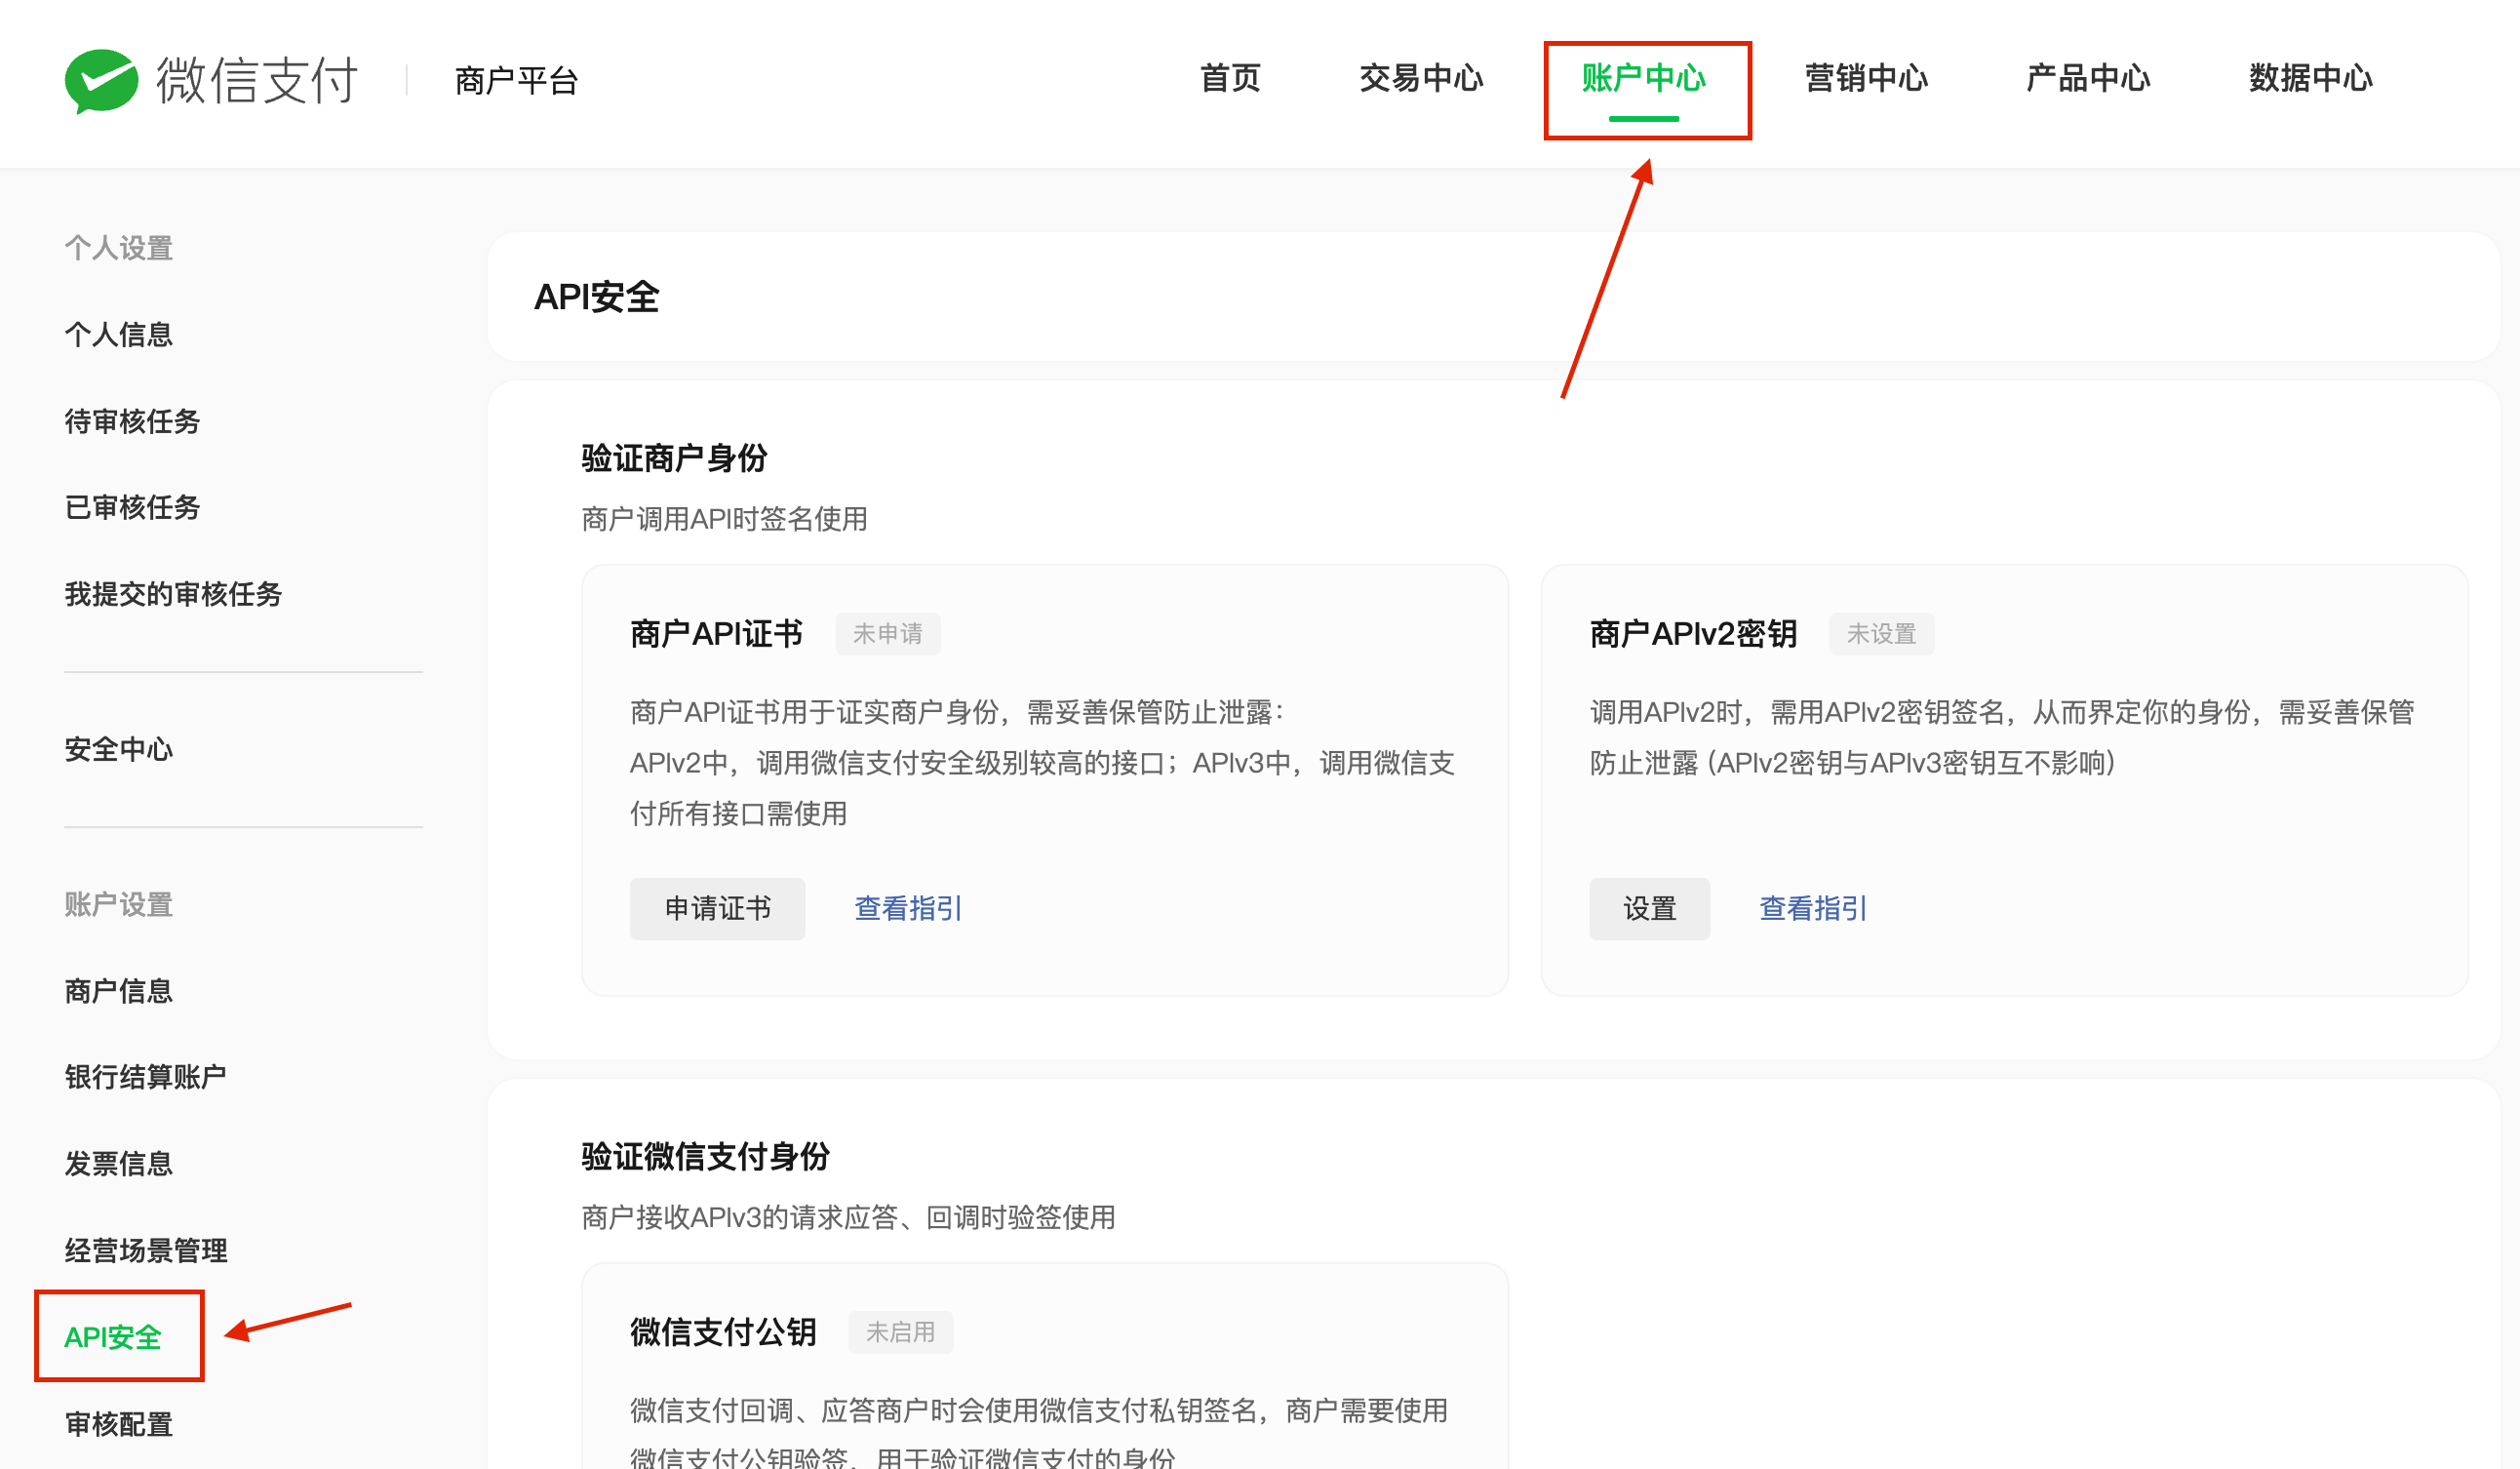The height and width of the screenshot is (1469, 2520).
Task: Click the 微信支付公钥 card title
Action: pyautogui.click(x=724, y=1332)
